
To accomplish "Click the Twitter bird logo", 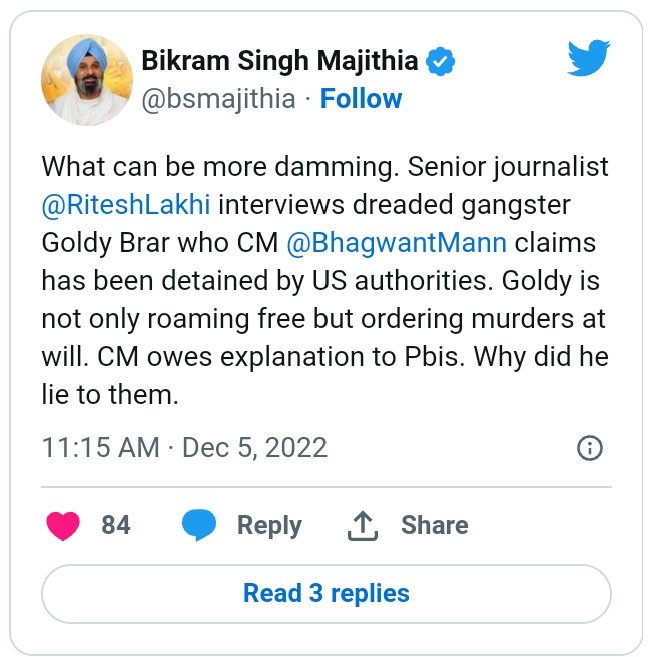I will point(589,59).
